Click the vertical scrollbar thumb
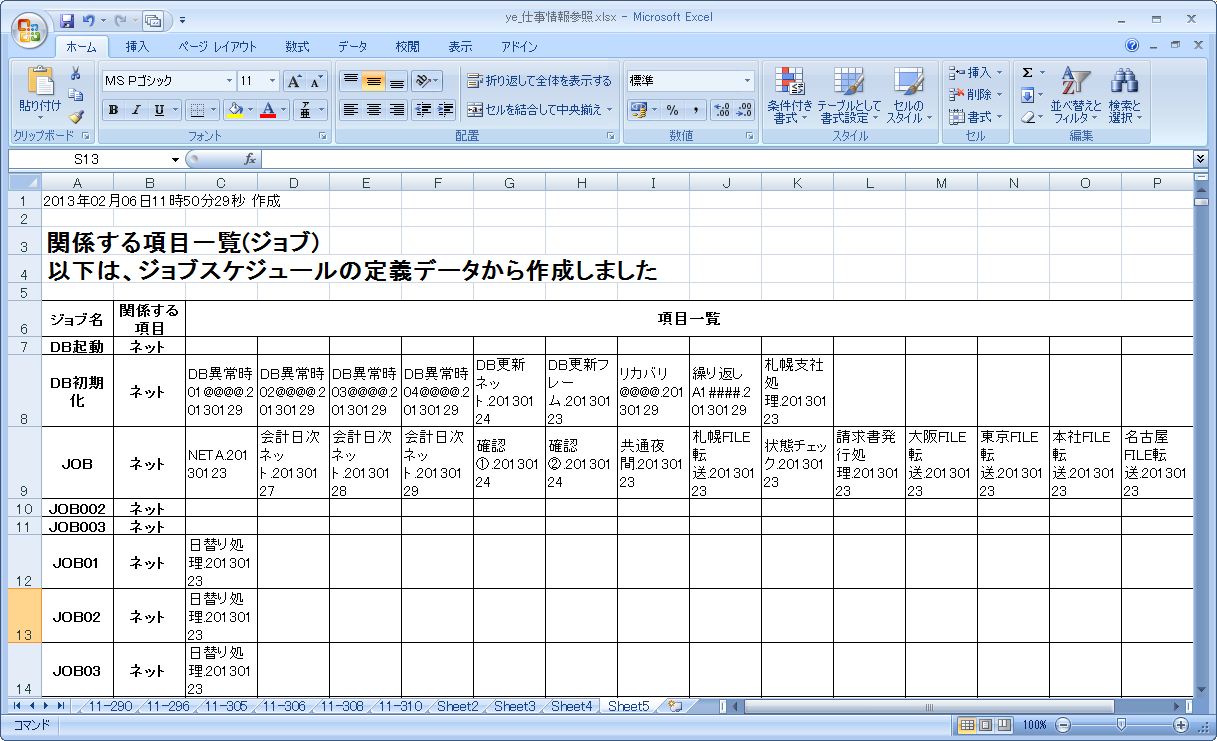Screen dimensions: 1217x741 click(x=1201, y=200)
